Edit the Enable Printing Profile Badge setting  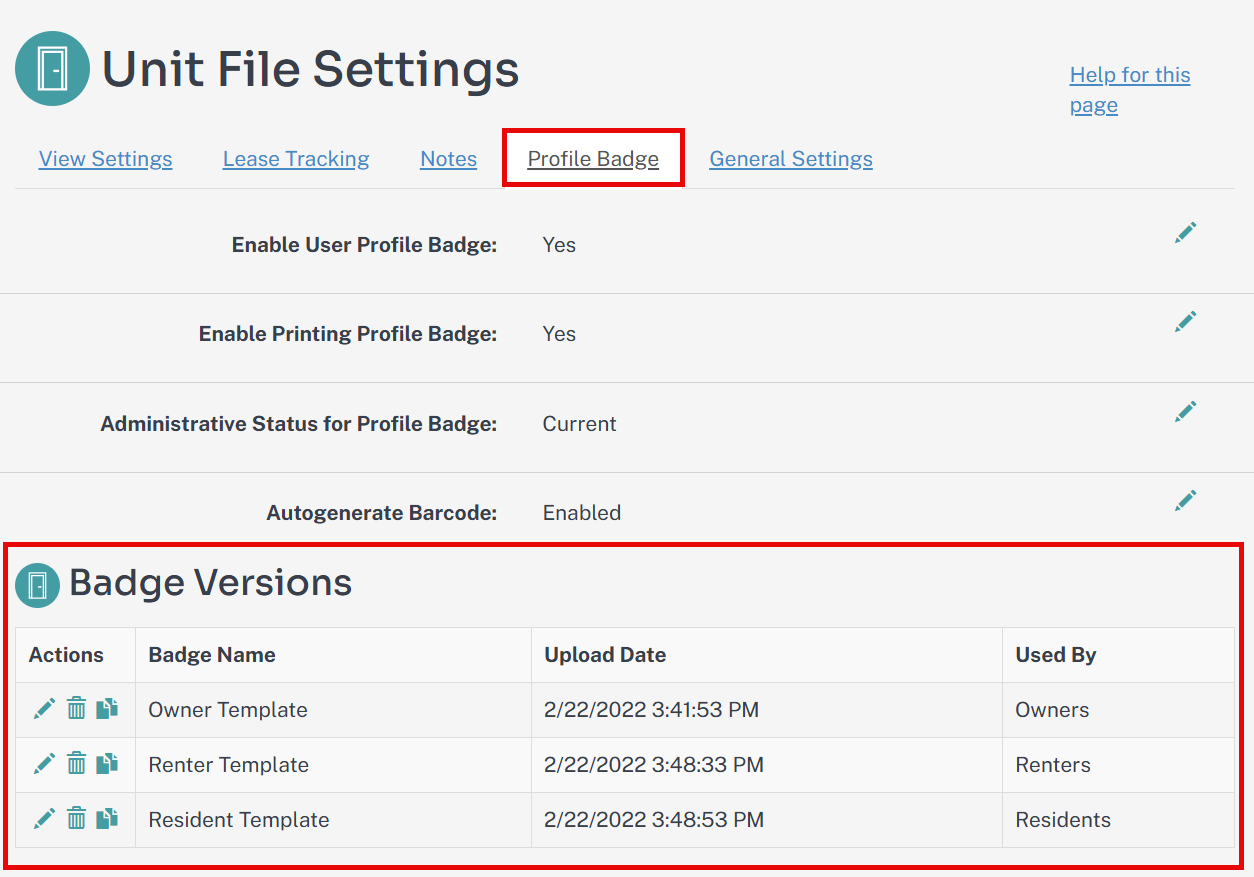1185,321
